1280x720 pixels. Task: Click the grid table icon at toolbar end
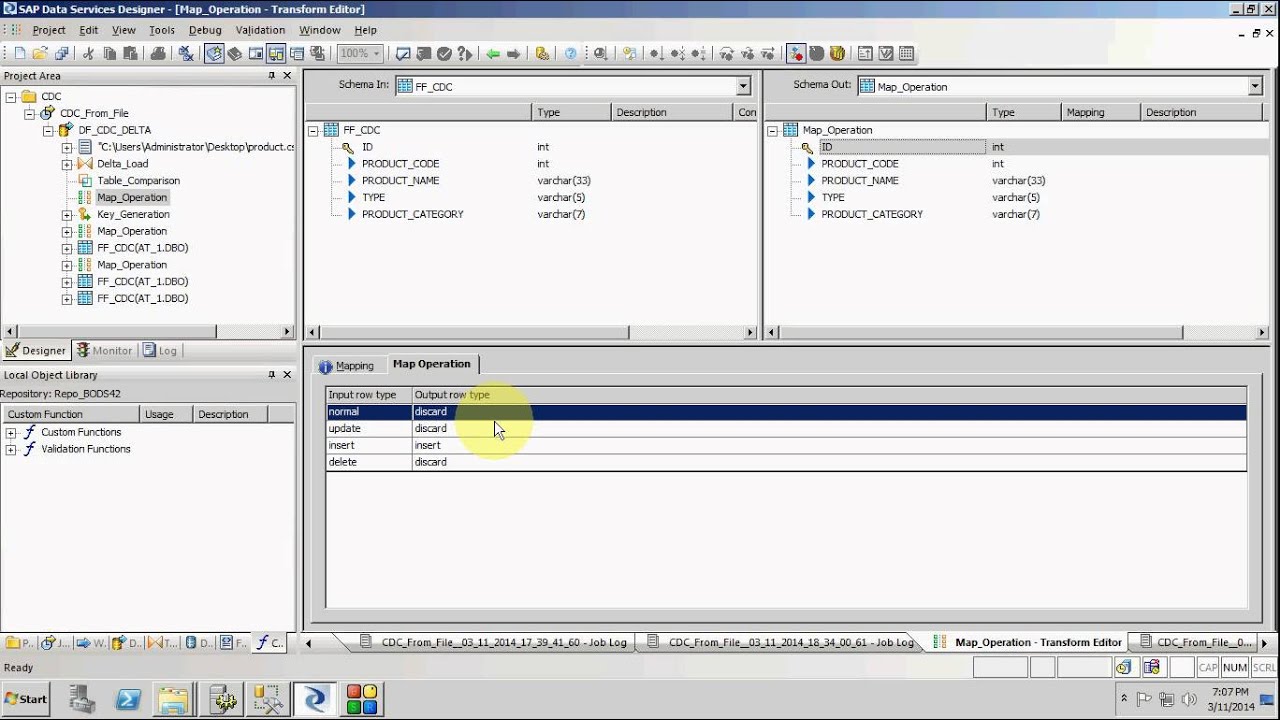(906, 54)
